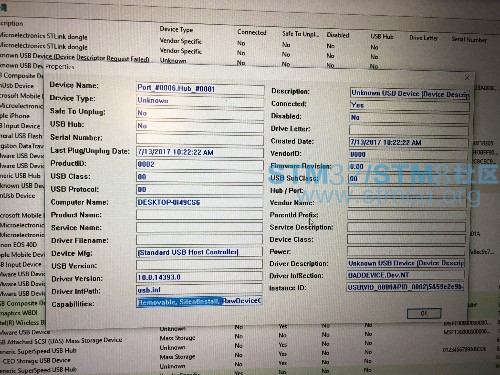Click the Last Plug/Unplug Date field

tap(200, 152)
